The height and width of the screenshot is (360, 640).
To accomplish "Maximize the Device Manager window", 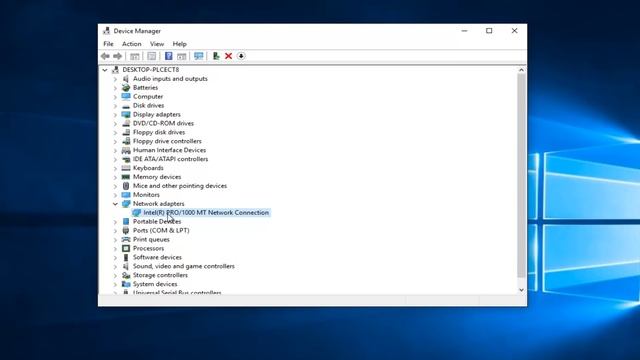I will coord(489,31).
